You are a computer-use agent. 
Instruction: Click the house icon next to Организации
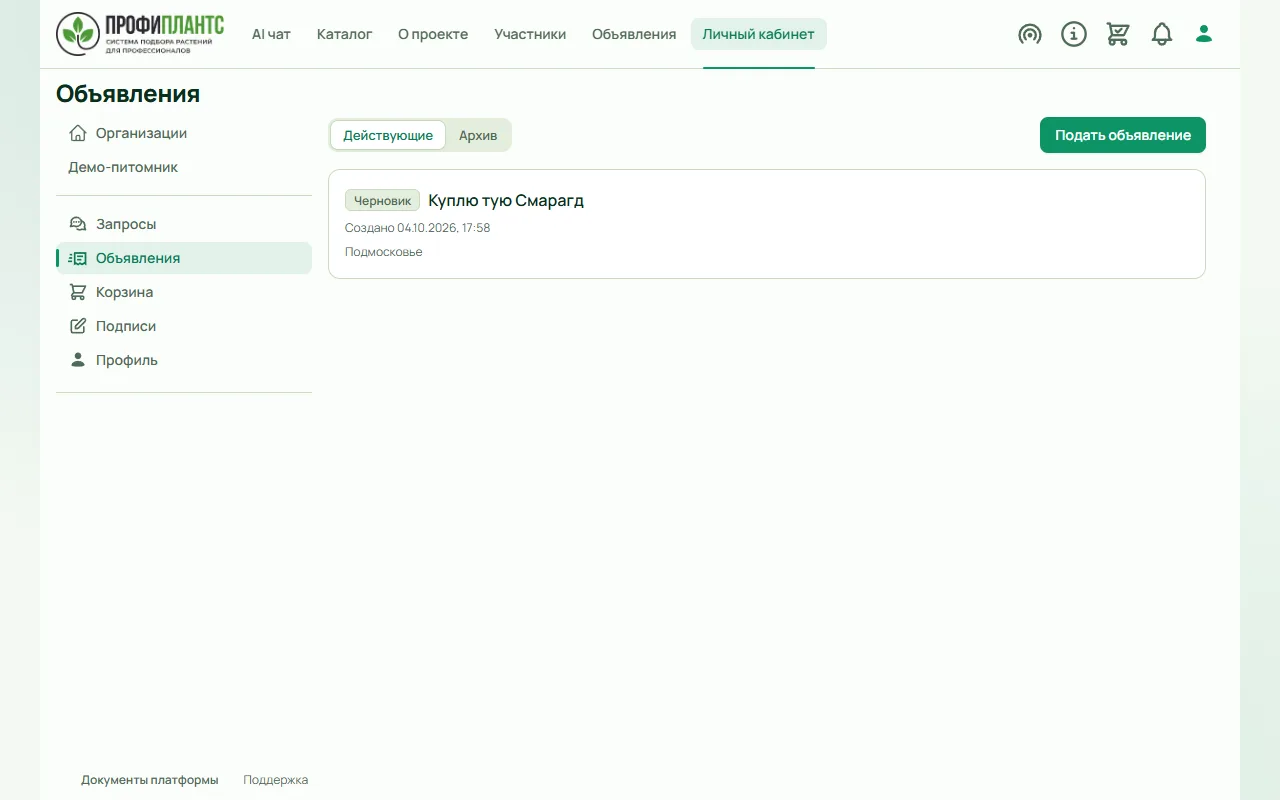tap(78, 133)
